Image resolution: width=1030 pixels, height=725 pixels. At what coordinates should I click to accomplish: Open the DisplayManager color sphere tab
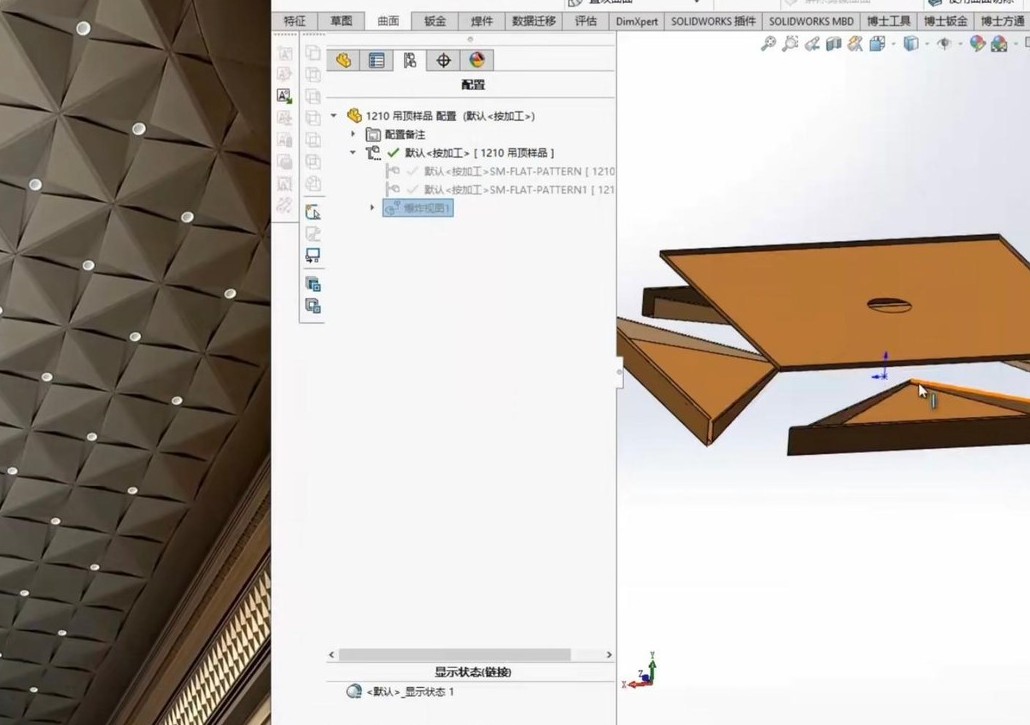point(477,60)
